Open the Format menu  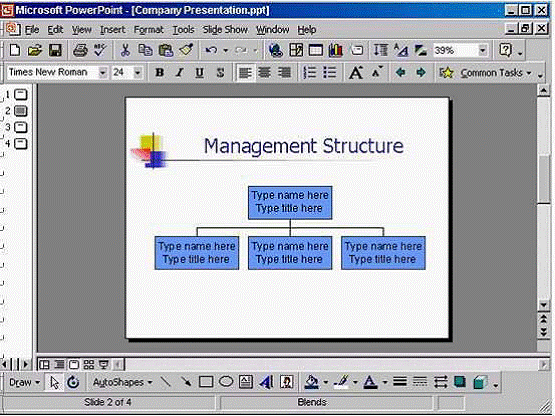tap(148, 30)
